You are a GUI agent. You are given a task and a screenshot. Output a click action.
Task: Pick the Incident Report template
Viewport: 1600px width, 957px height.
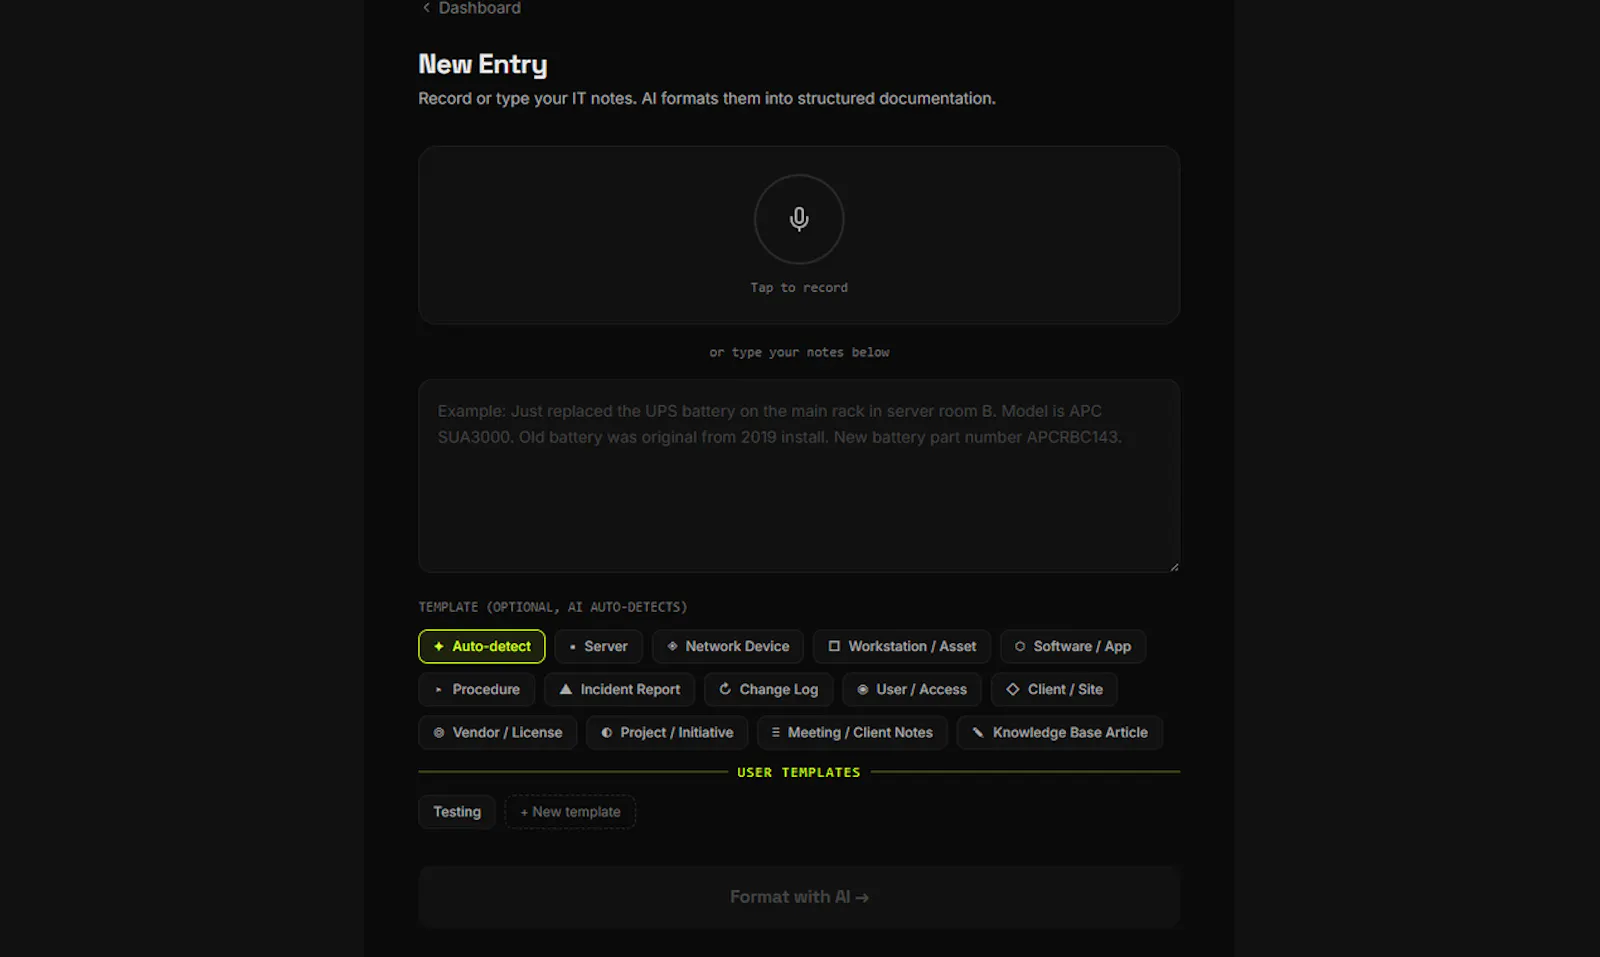click(619, 689)
